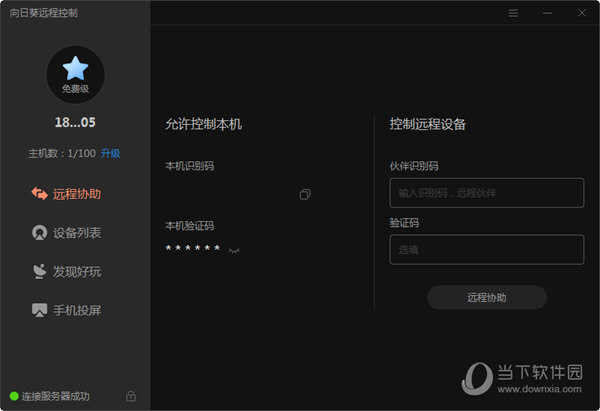Click the free-tier star avatar
Screen dimensions: 600x411
[x=75, y=75]
